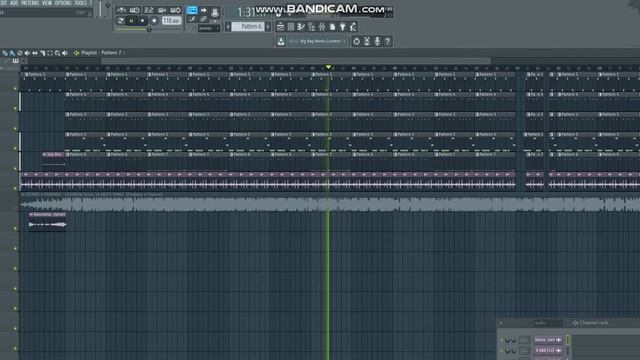Select the Paint brush tool in playlist

point(12,53)
